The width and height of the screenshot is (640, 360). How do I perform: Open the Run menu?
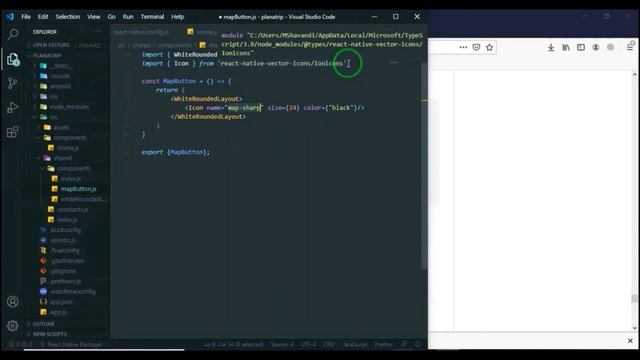click(x=128, y=17)
